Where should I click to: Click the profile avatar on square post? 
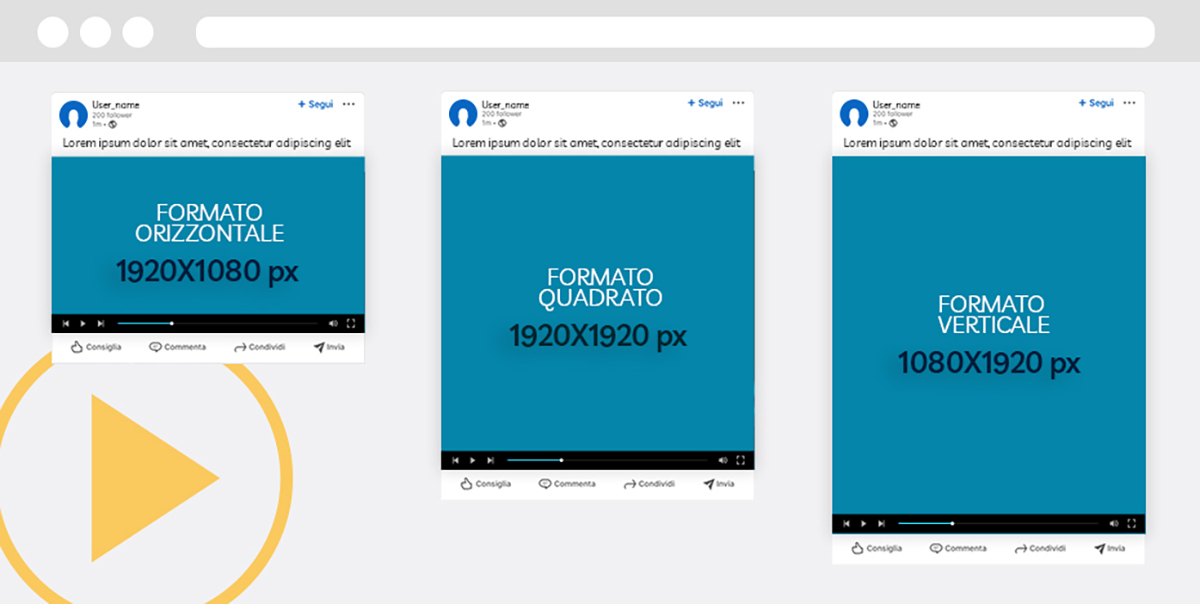(463, 114)
